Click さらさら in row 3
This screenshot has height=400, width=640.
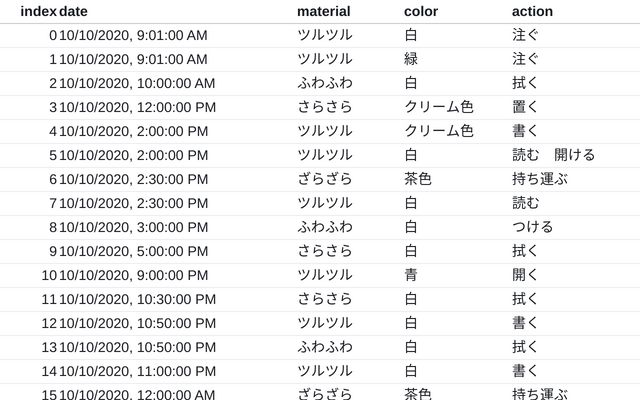point(324,107)
